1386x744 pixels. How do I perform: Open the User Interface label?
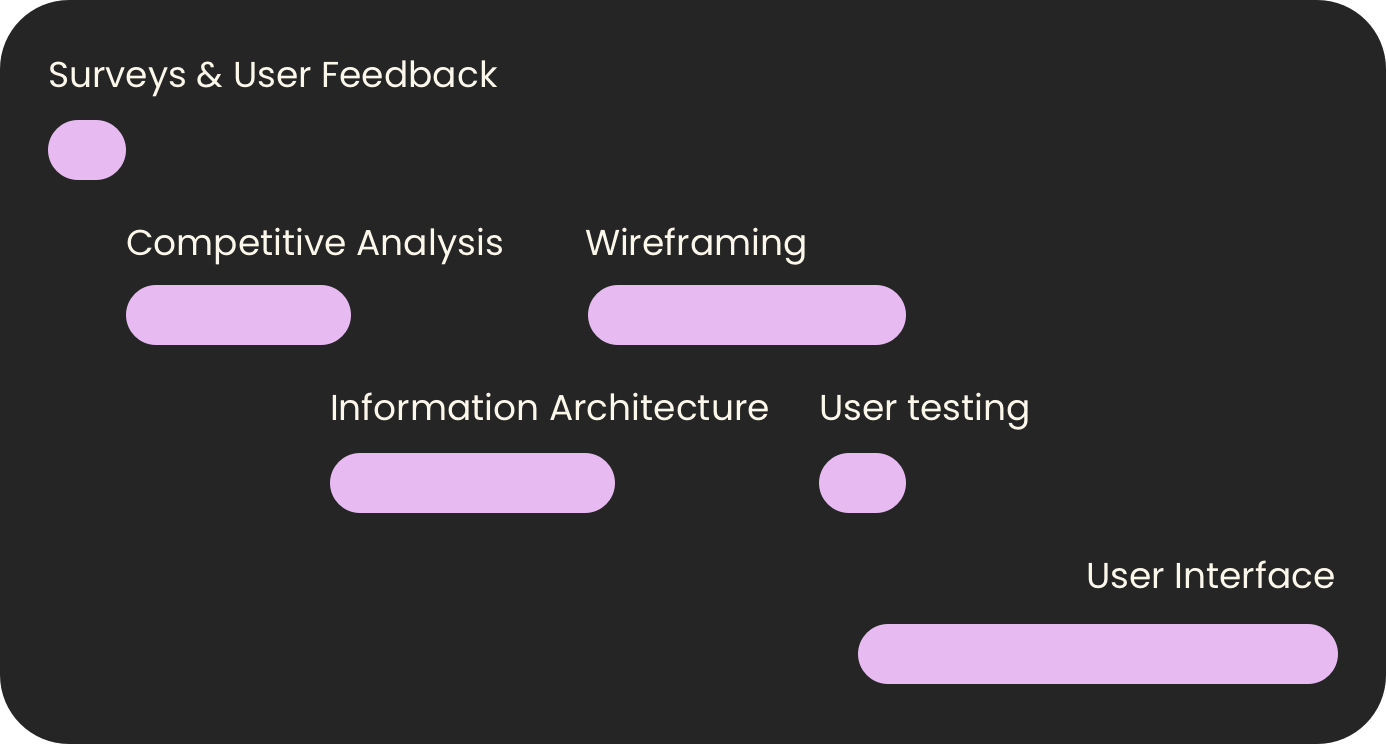pyautogui.click(x=1210, y=576)
